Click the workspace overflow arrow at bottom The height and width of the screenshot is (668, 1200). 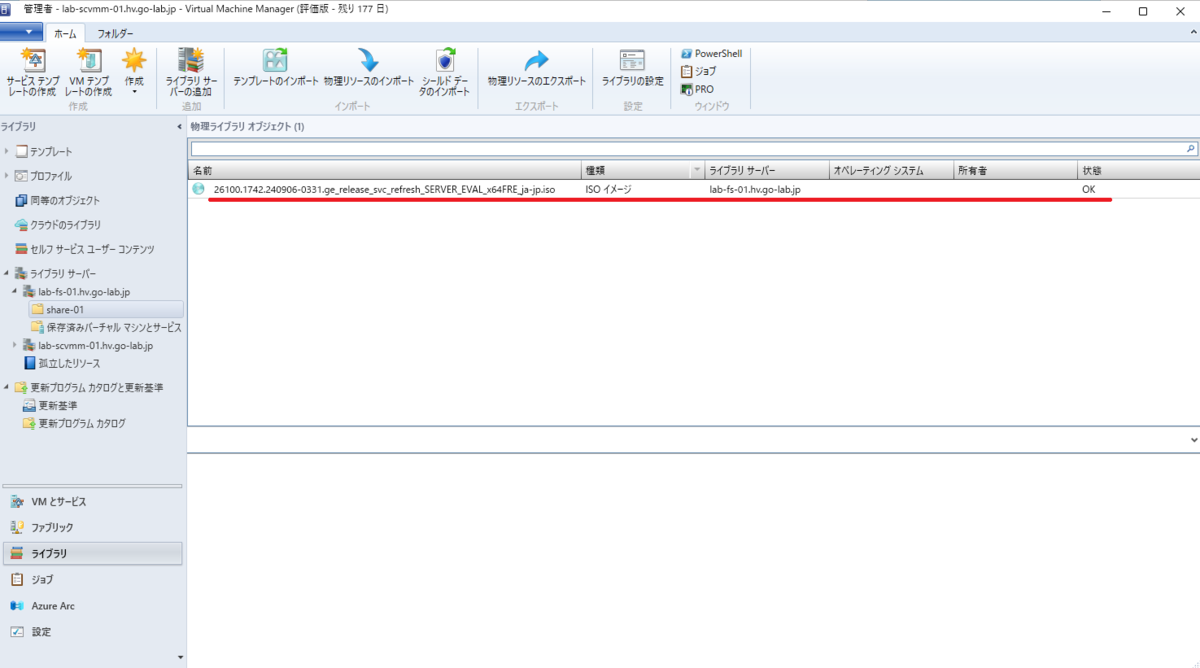(x=180, y=657)
